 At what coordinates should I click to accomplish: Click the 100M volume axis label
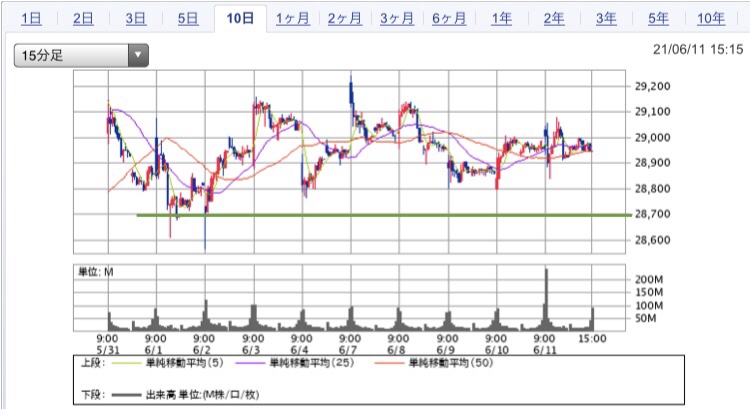(649, 305)
